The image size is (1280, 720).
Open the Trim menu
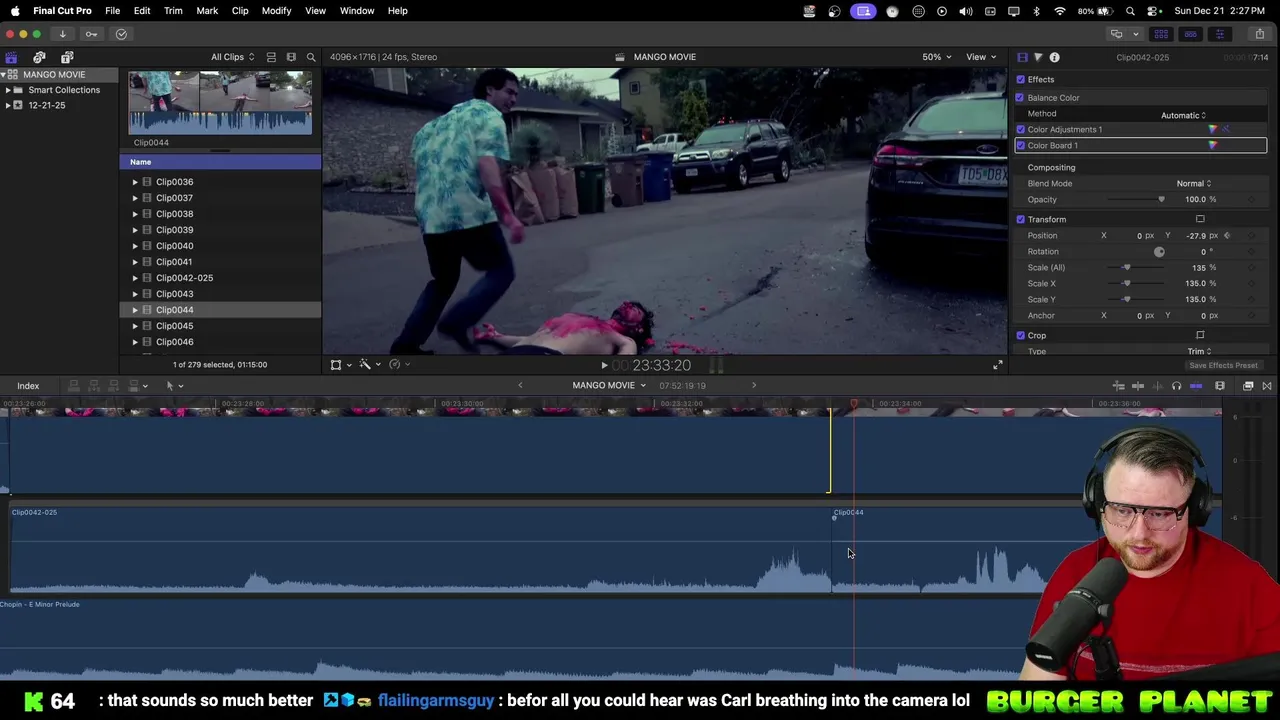pyautogui.click(x=173, y=11)
